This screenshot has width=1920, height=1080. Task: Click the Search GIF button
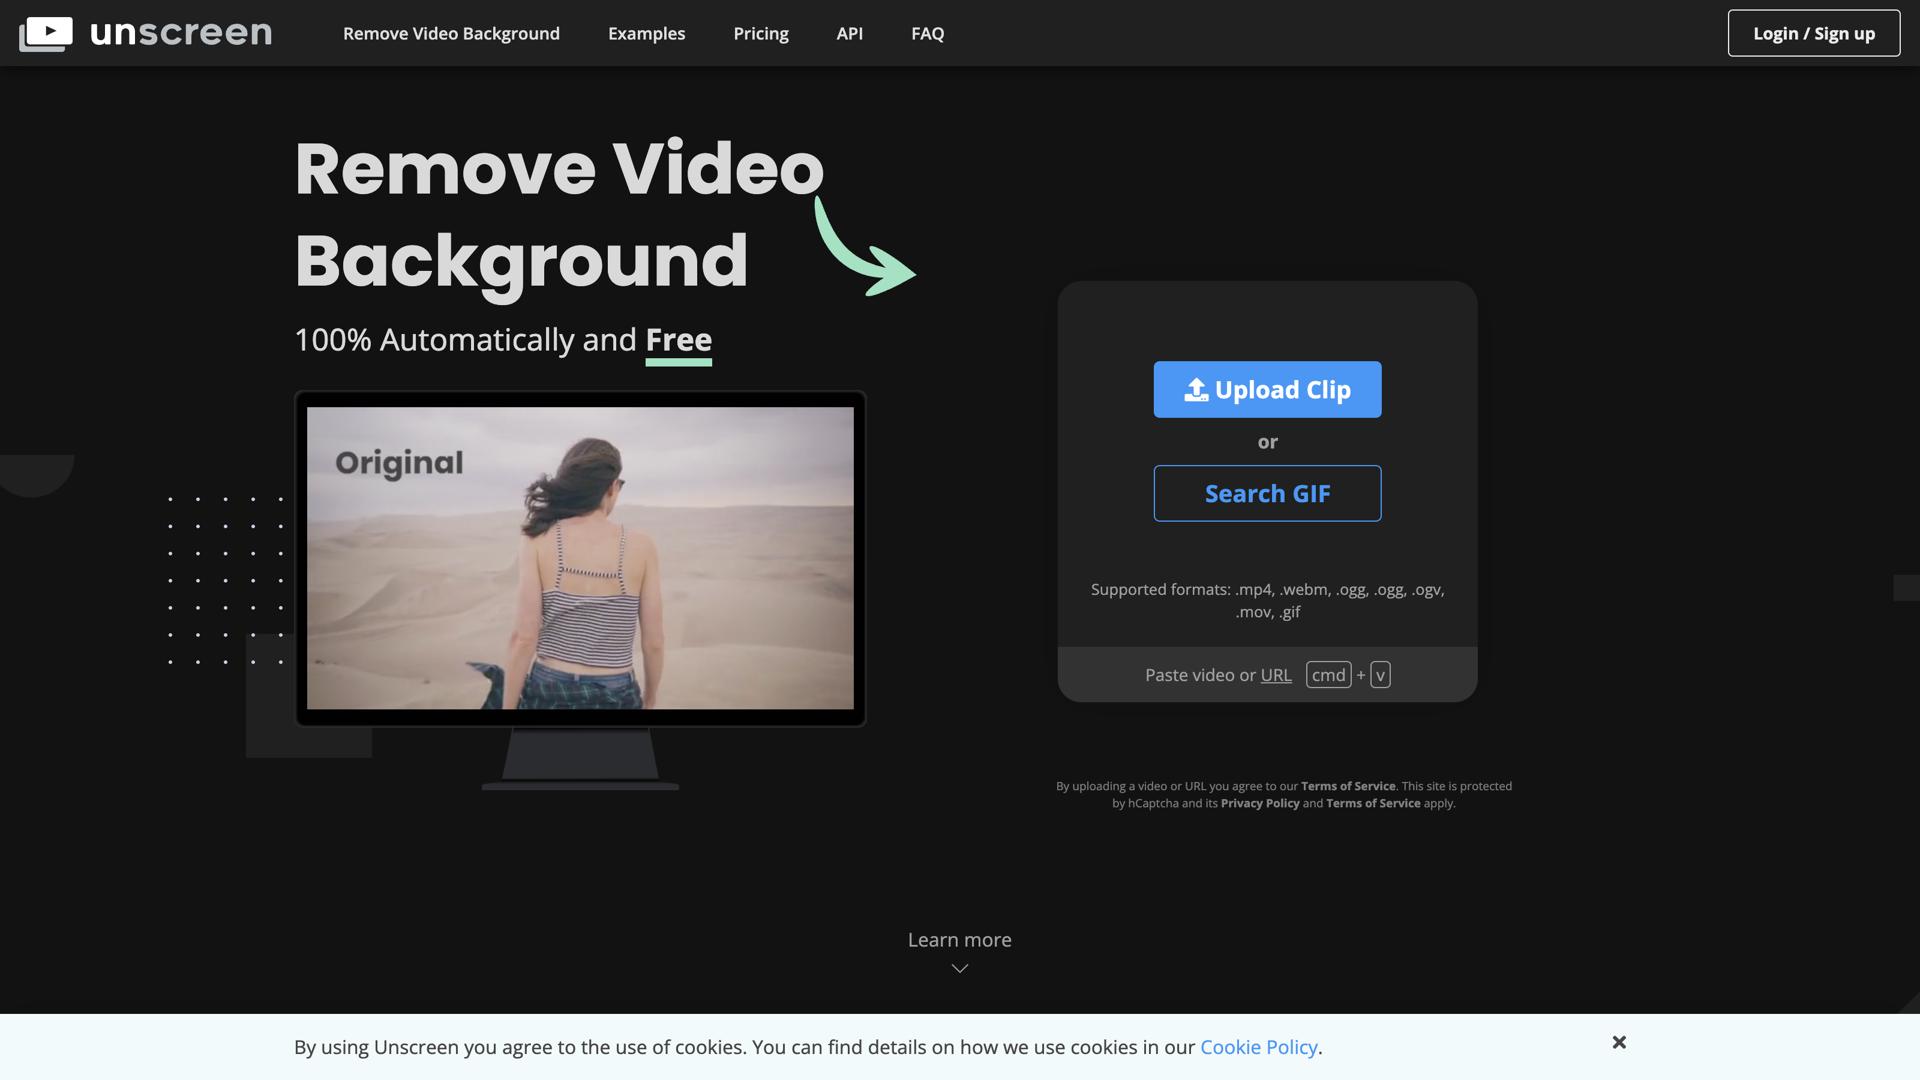pos(1267,493)
